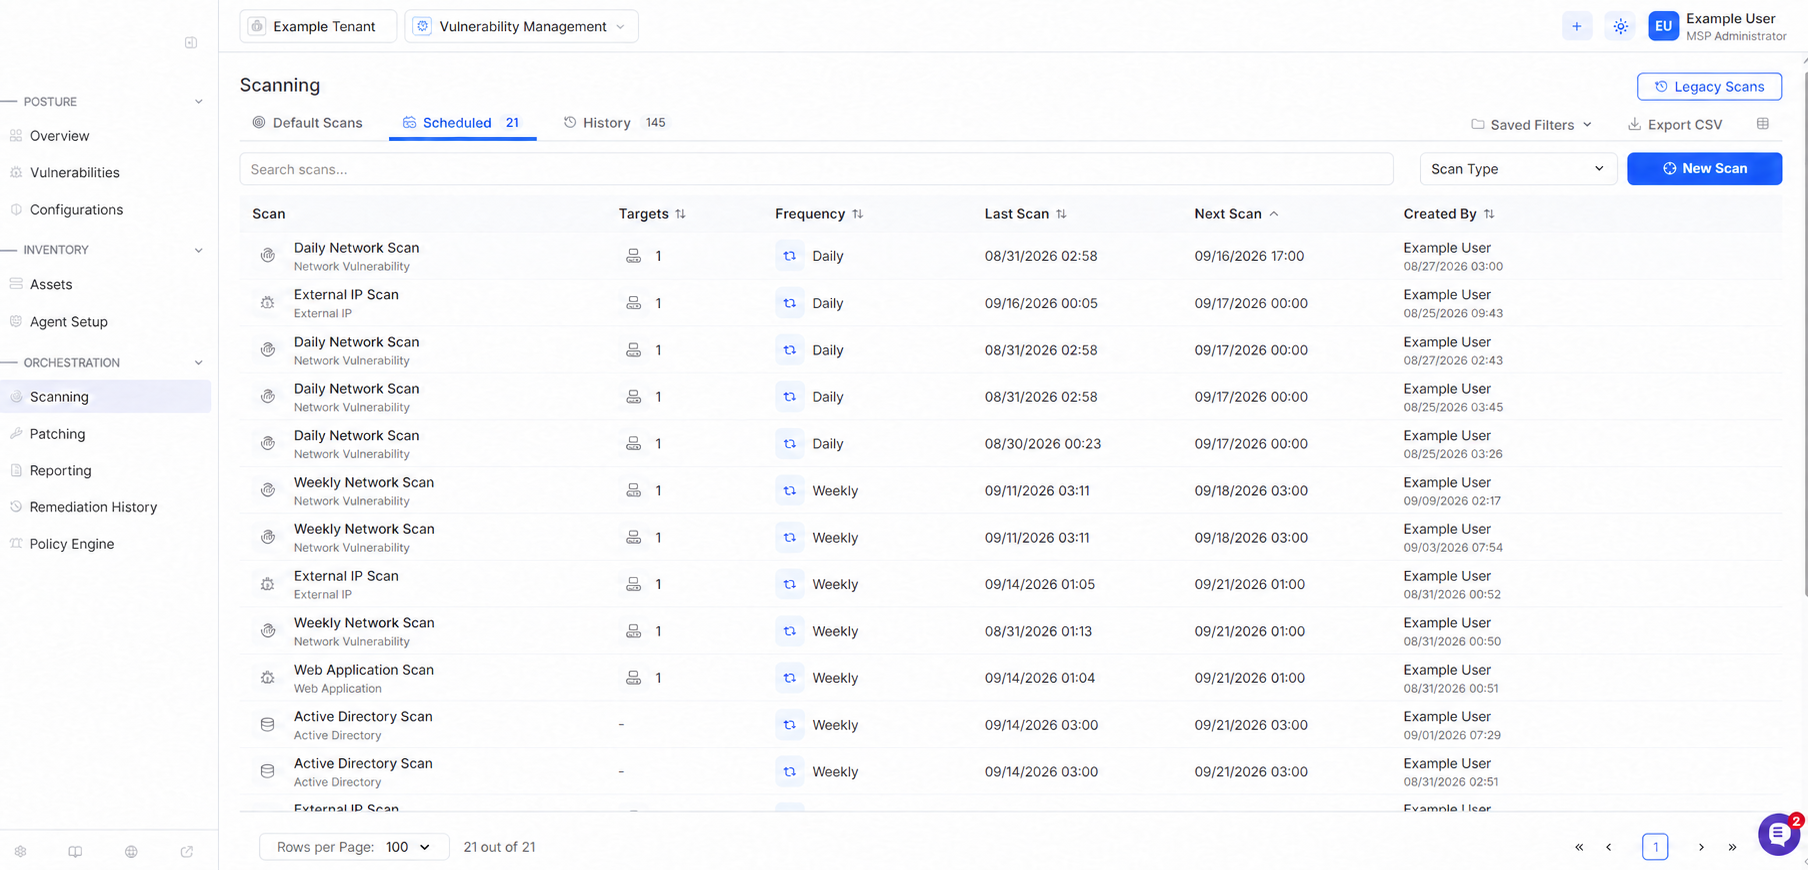Viewport: 1808px width, 870px height.
Task: Open column layout table icon
Action: pos(1763,124)
